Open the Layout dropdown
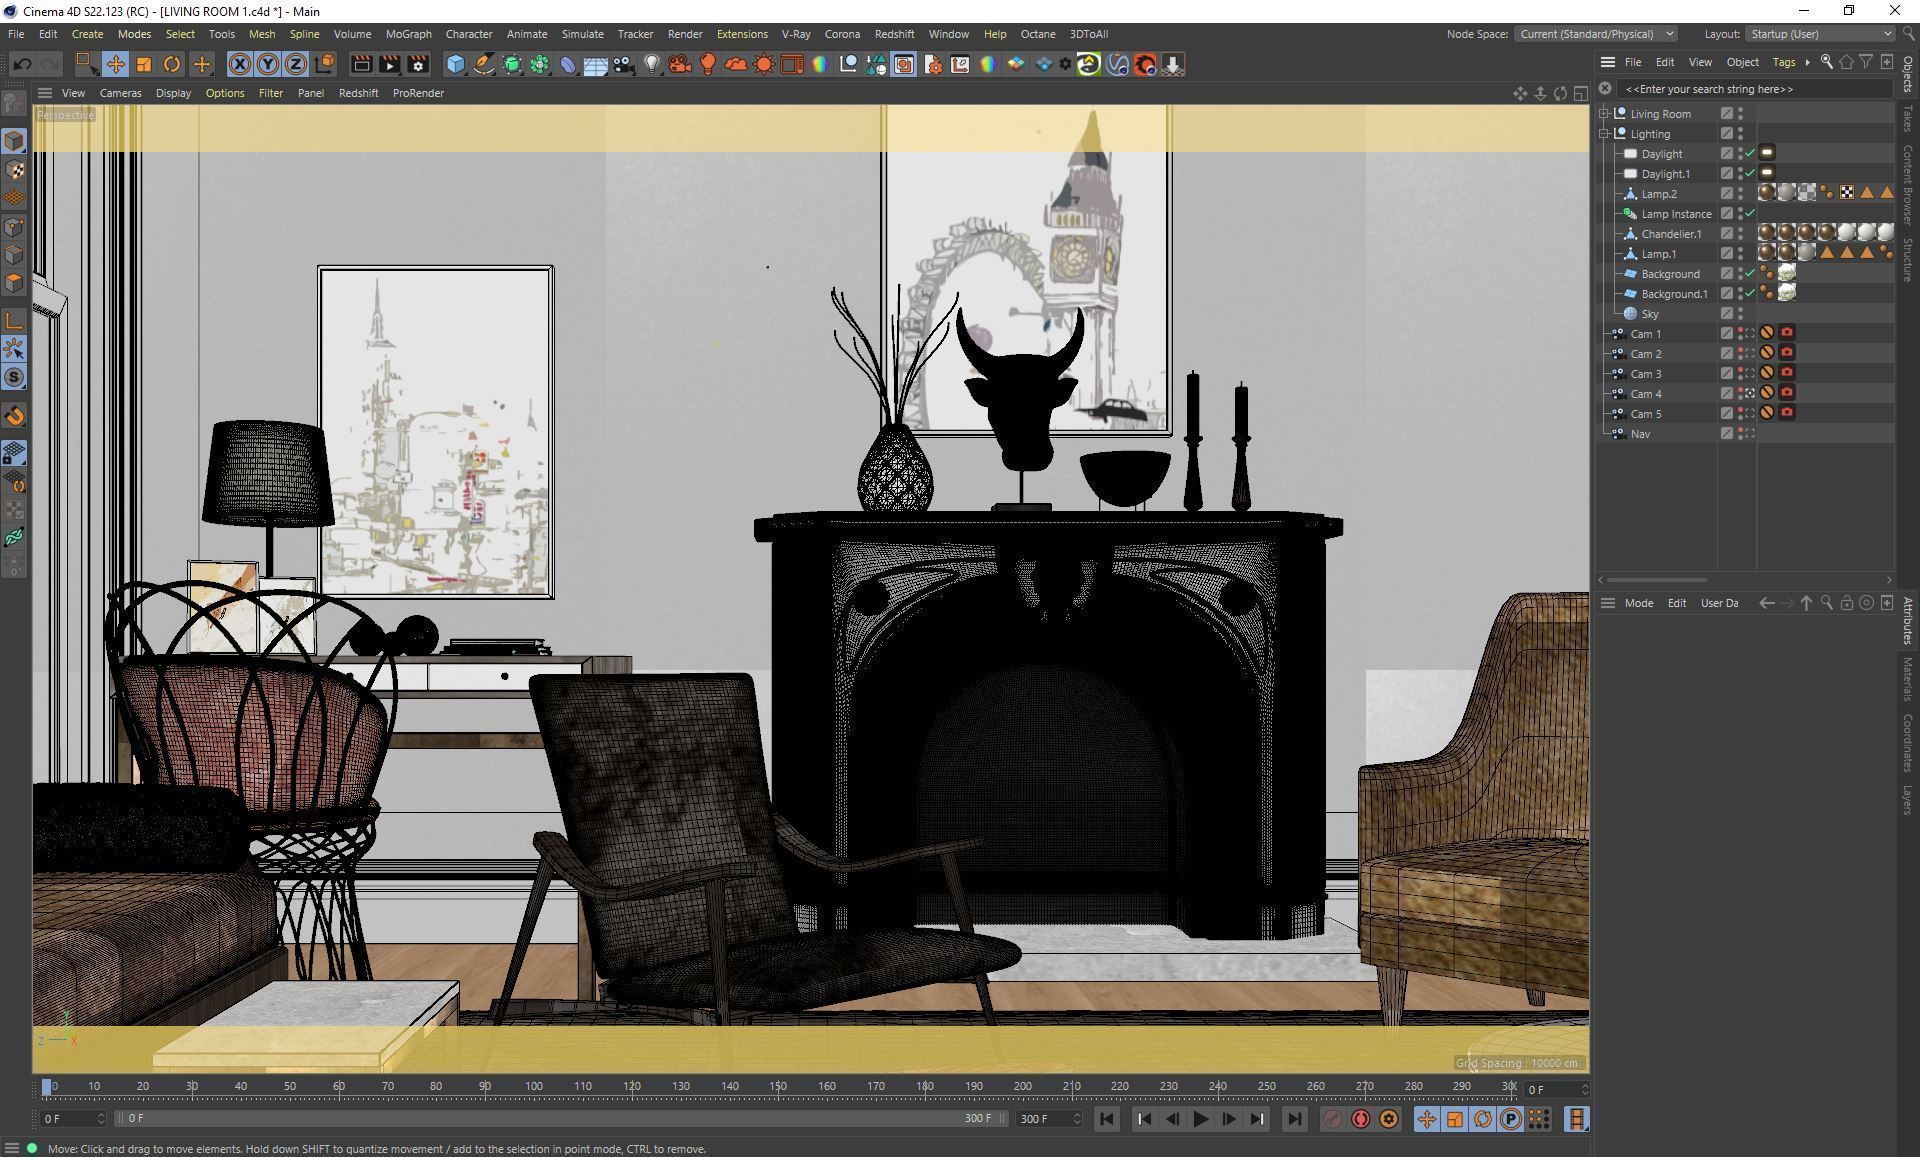 [1820, 34]
